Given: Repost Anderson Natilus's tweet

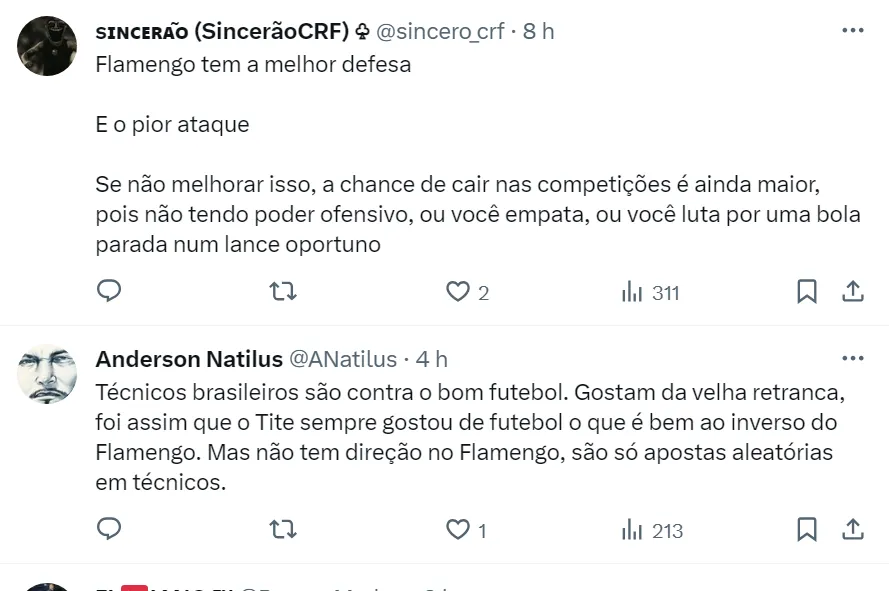Looking at the screenshot, I should tap(284, 529).
